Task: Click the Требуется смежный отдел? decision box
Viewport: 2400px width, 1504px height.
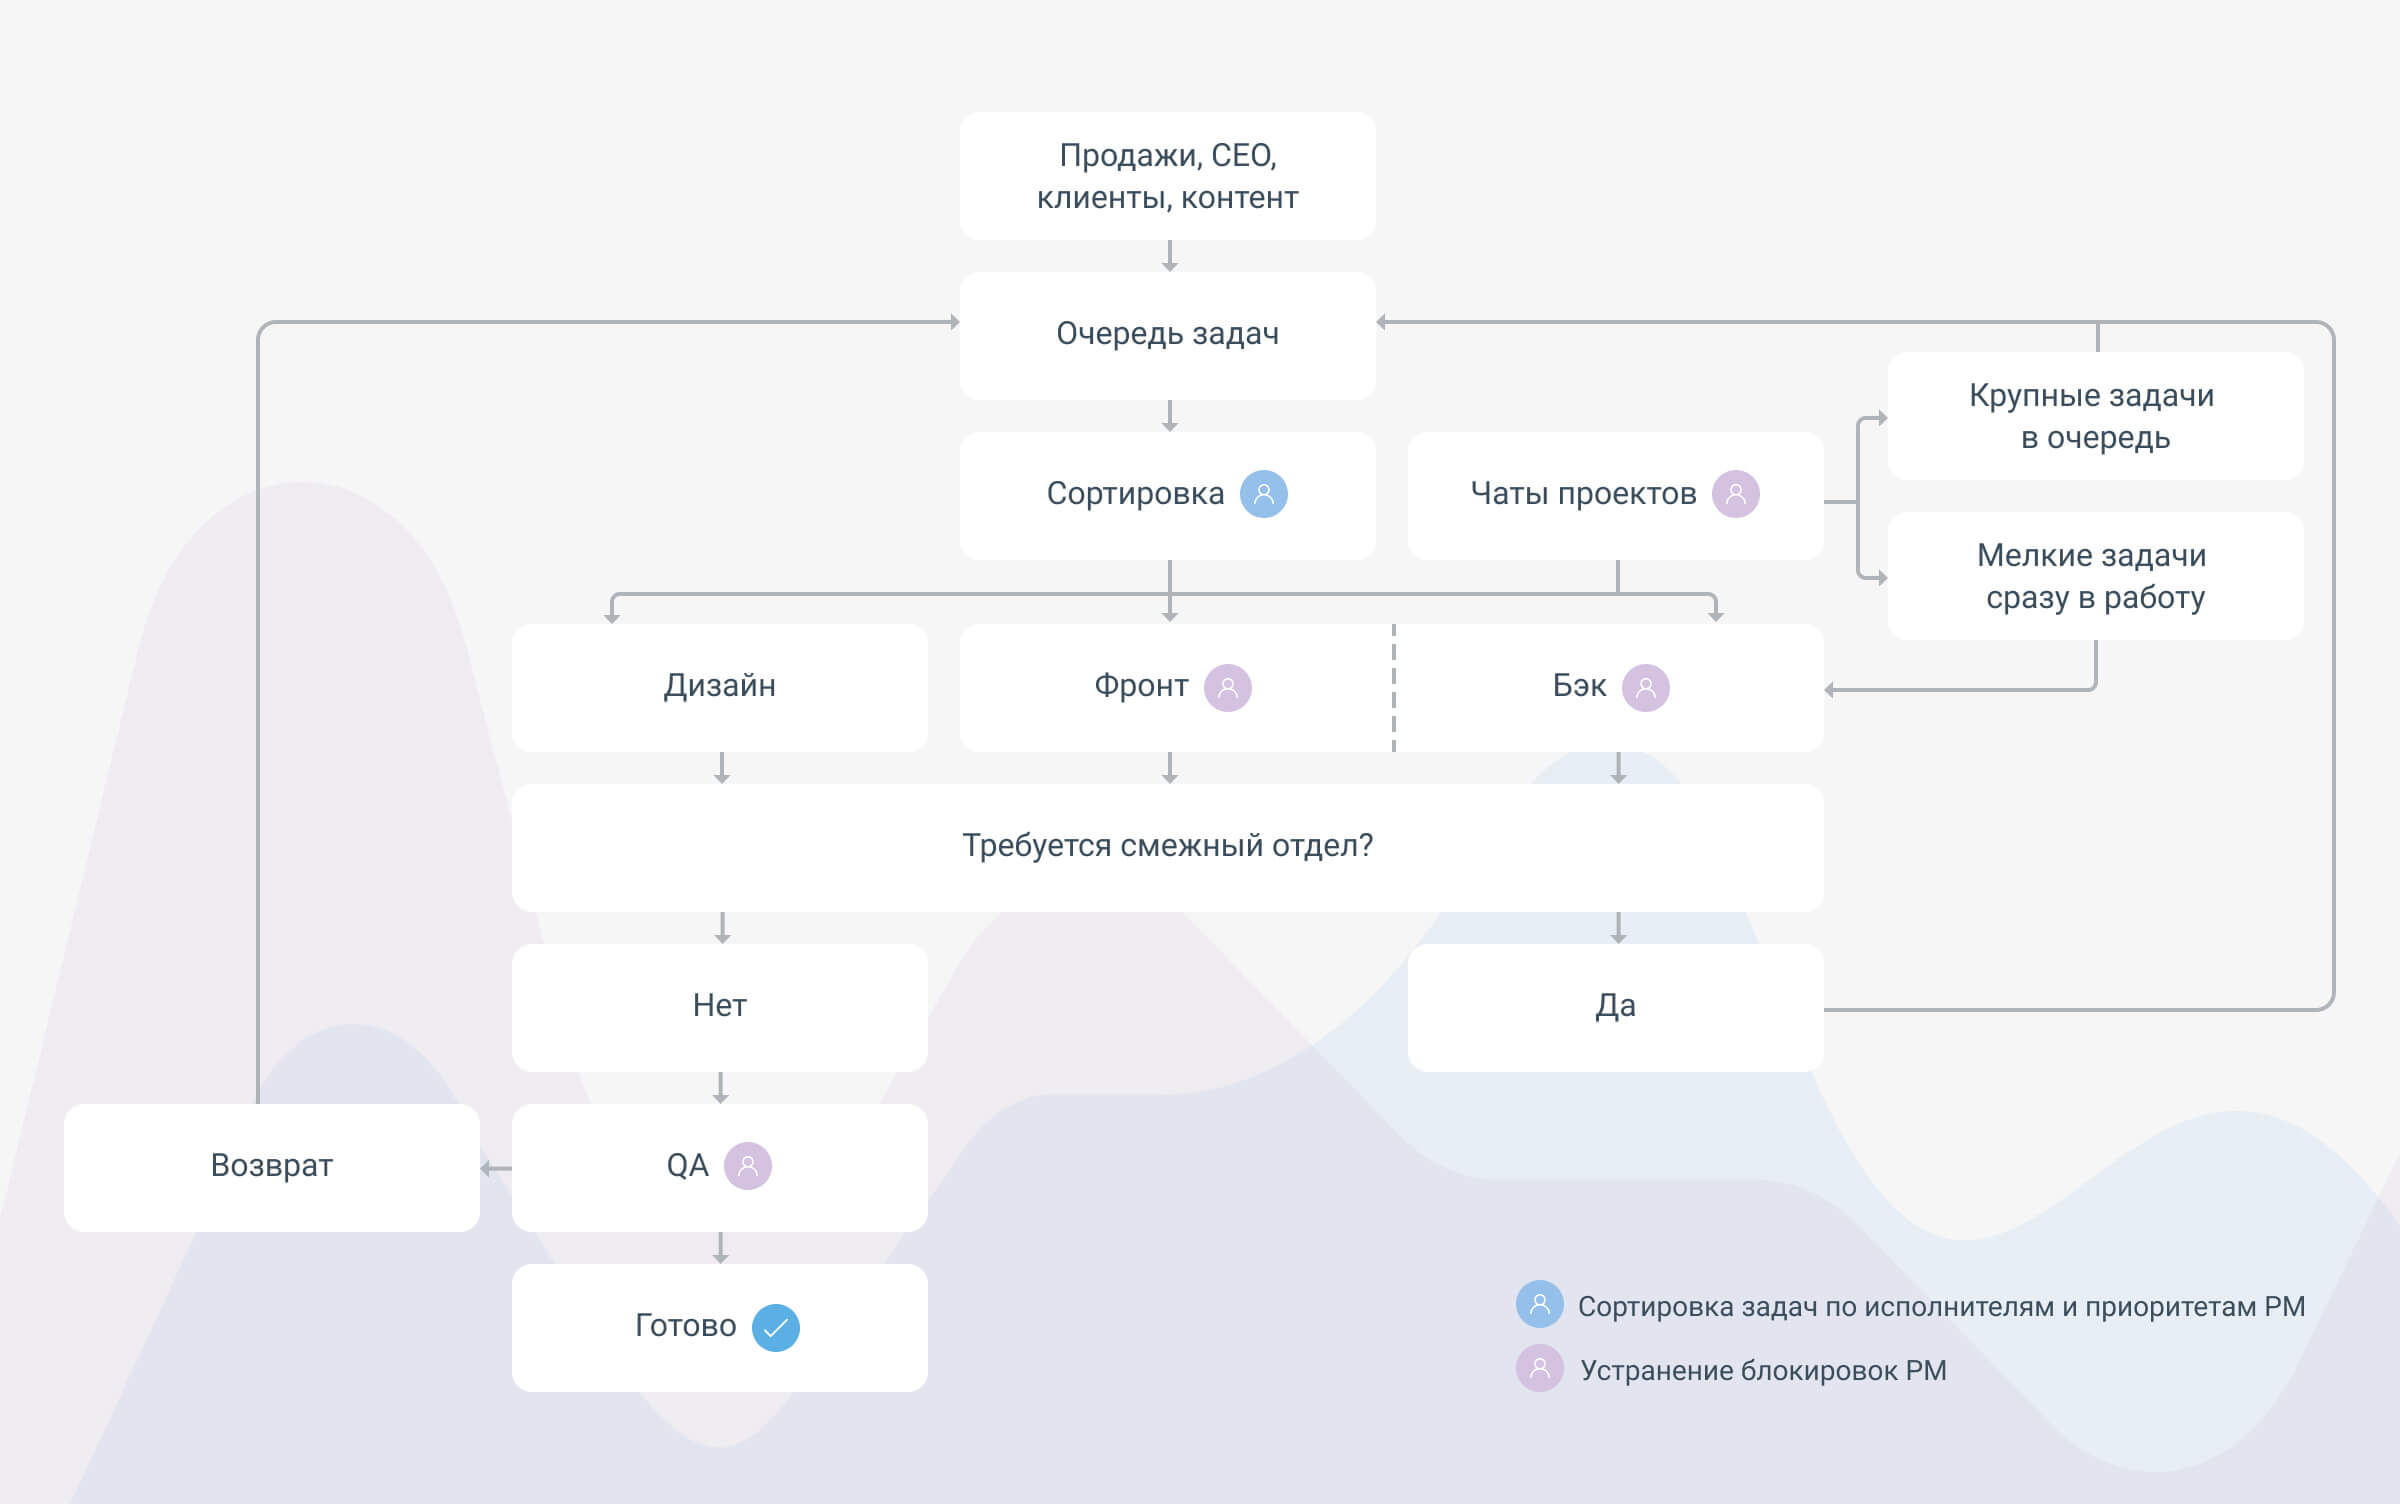Action: click(1168, 848)
